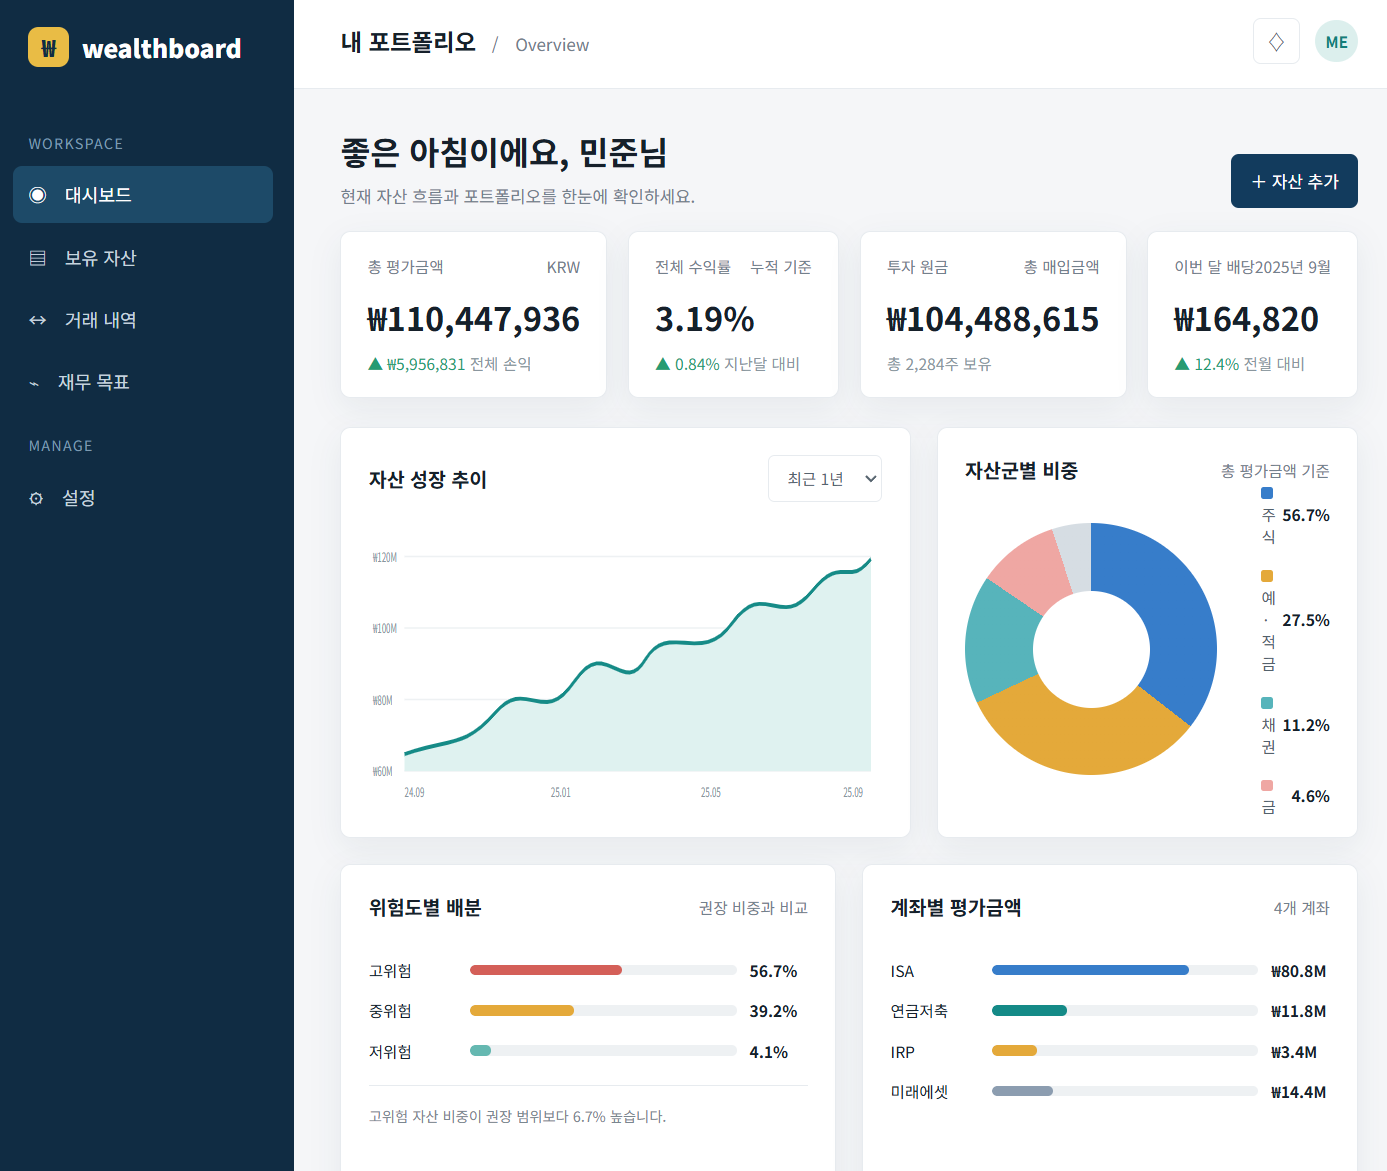
Task: Click the 고위험 자산 비중 notice text
Action: click(x=517, y=1116)
